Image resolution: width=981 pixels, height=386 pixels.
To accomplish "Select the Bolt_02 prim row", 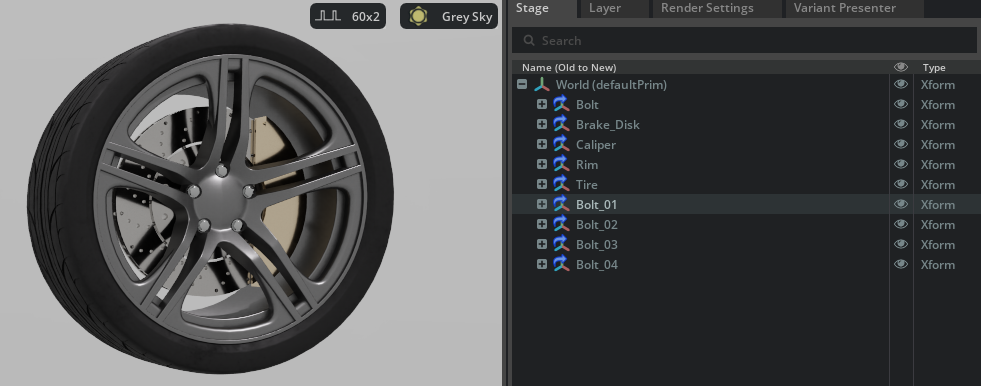I will coord(746,225).
